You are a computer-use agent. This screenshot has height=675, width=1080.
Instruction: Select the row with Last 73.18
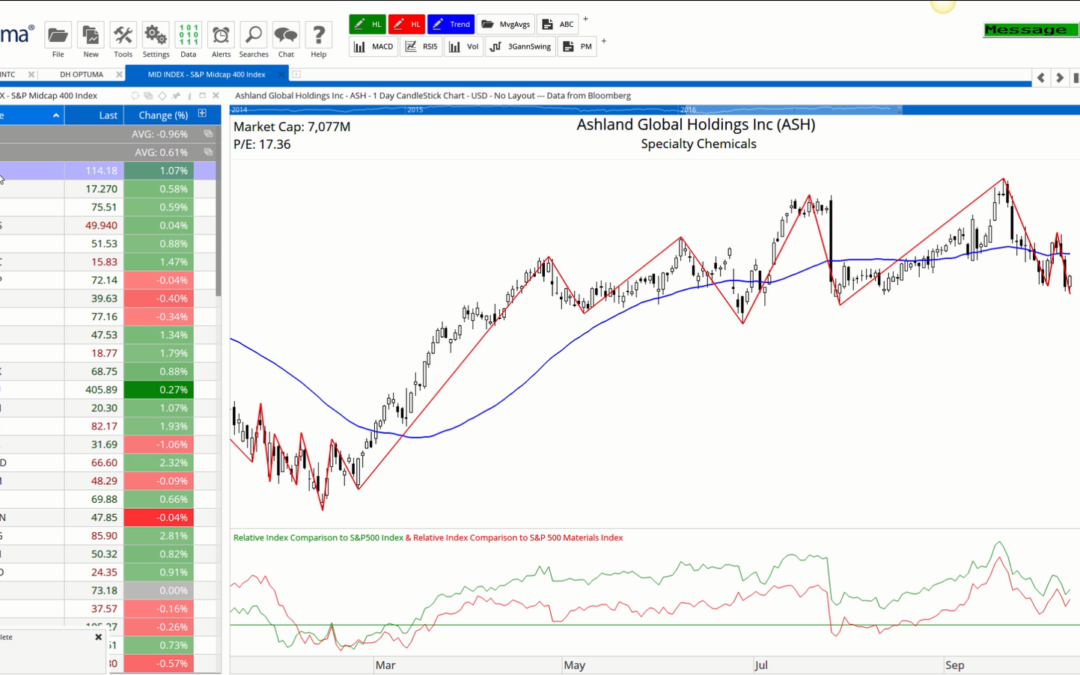pyautogui.click(x=107, y=590)
